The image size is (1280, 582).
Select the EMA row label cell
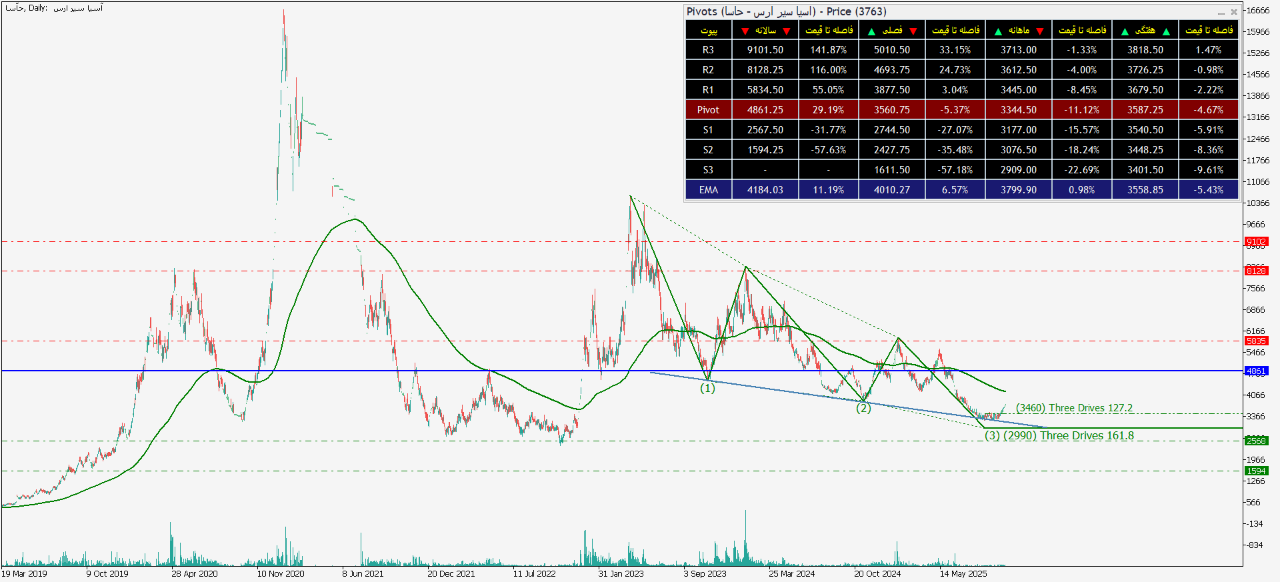tap(708, 187)
